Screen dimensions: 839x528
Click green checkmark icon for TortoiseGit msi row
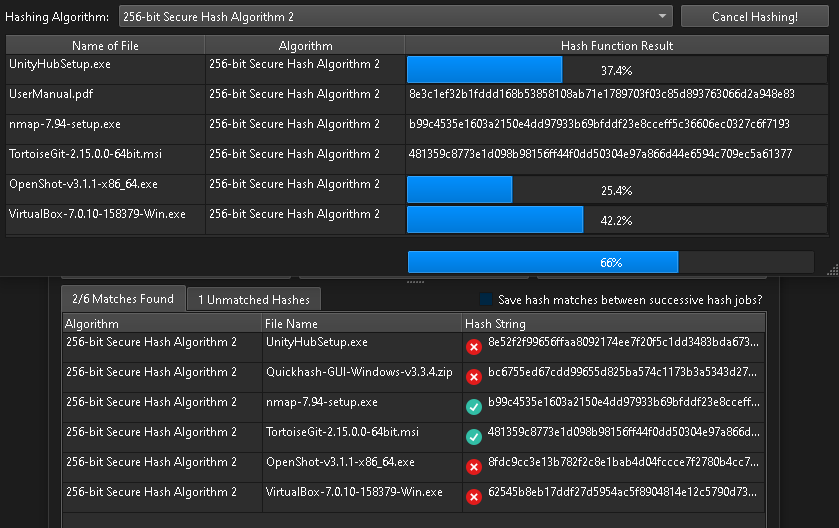[x=474, y=437]
